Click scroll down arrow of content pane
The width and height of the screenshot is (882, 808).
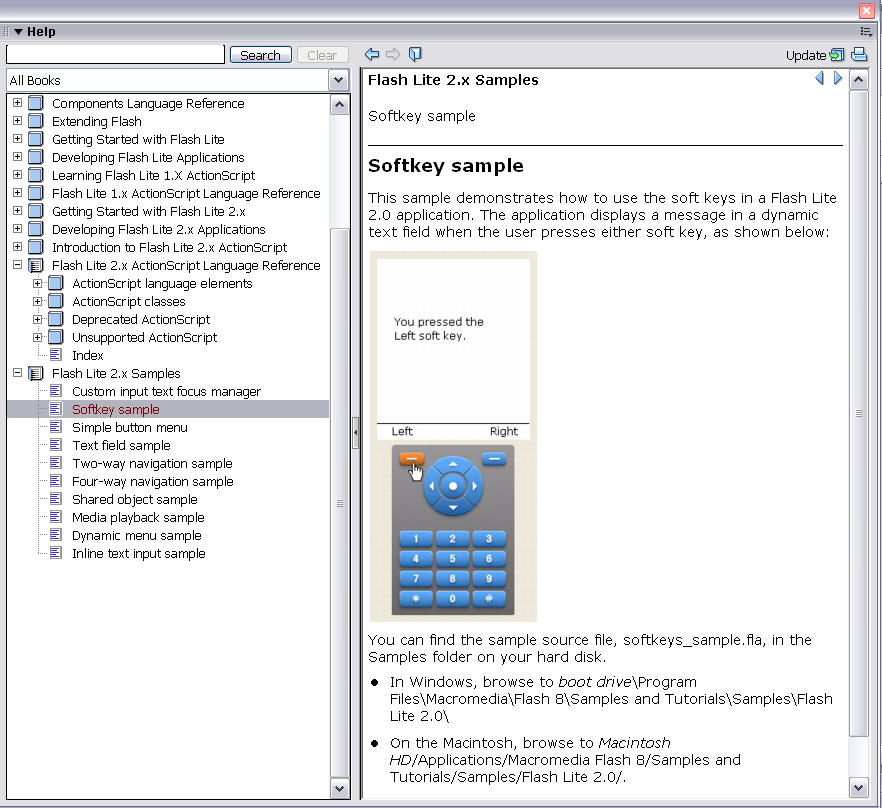tap(858, 789)
